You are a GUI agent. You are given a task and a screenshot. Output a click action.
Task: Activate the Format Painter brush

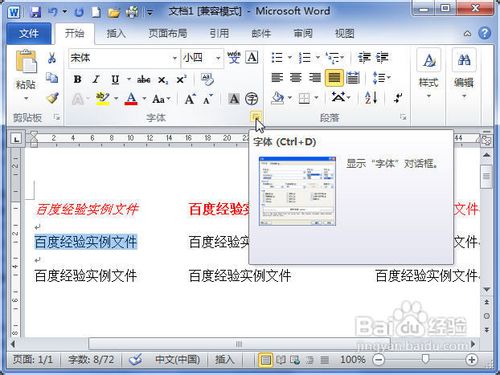[x=52, y=98]
